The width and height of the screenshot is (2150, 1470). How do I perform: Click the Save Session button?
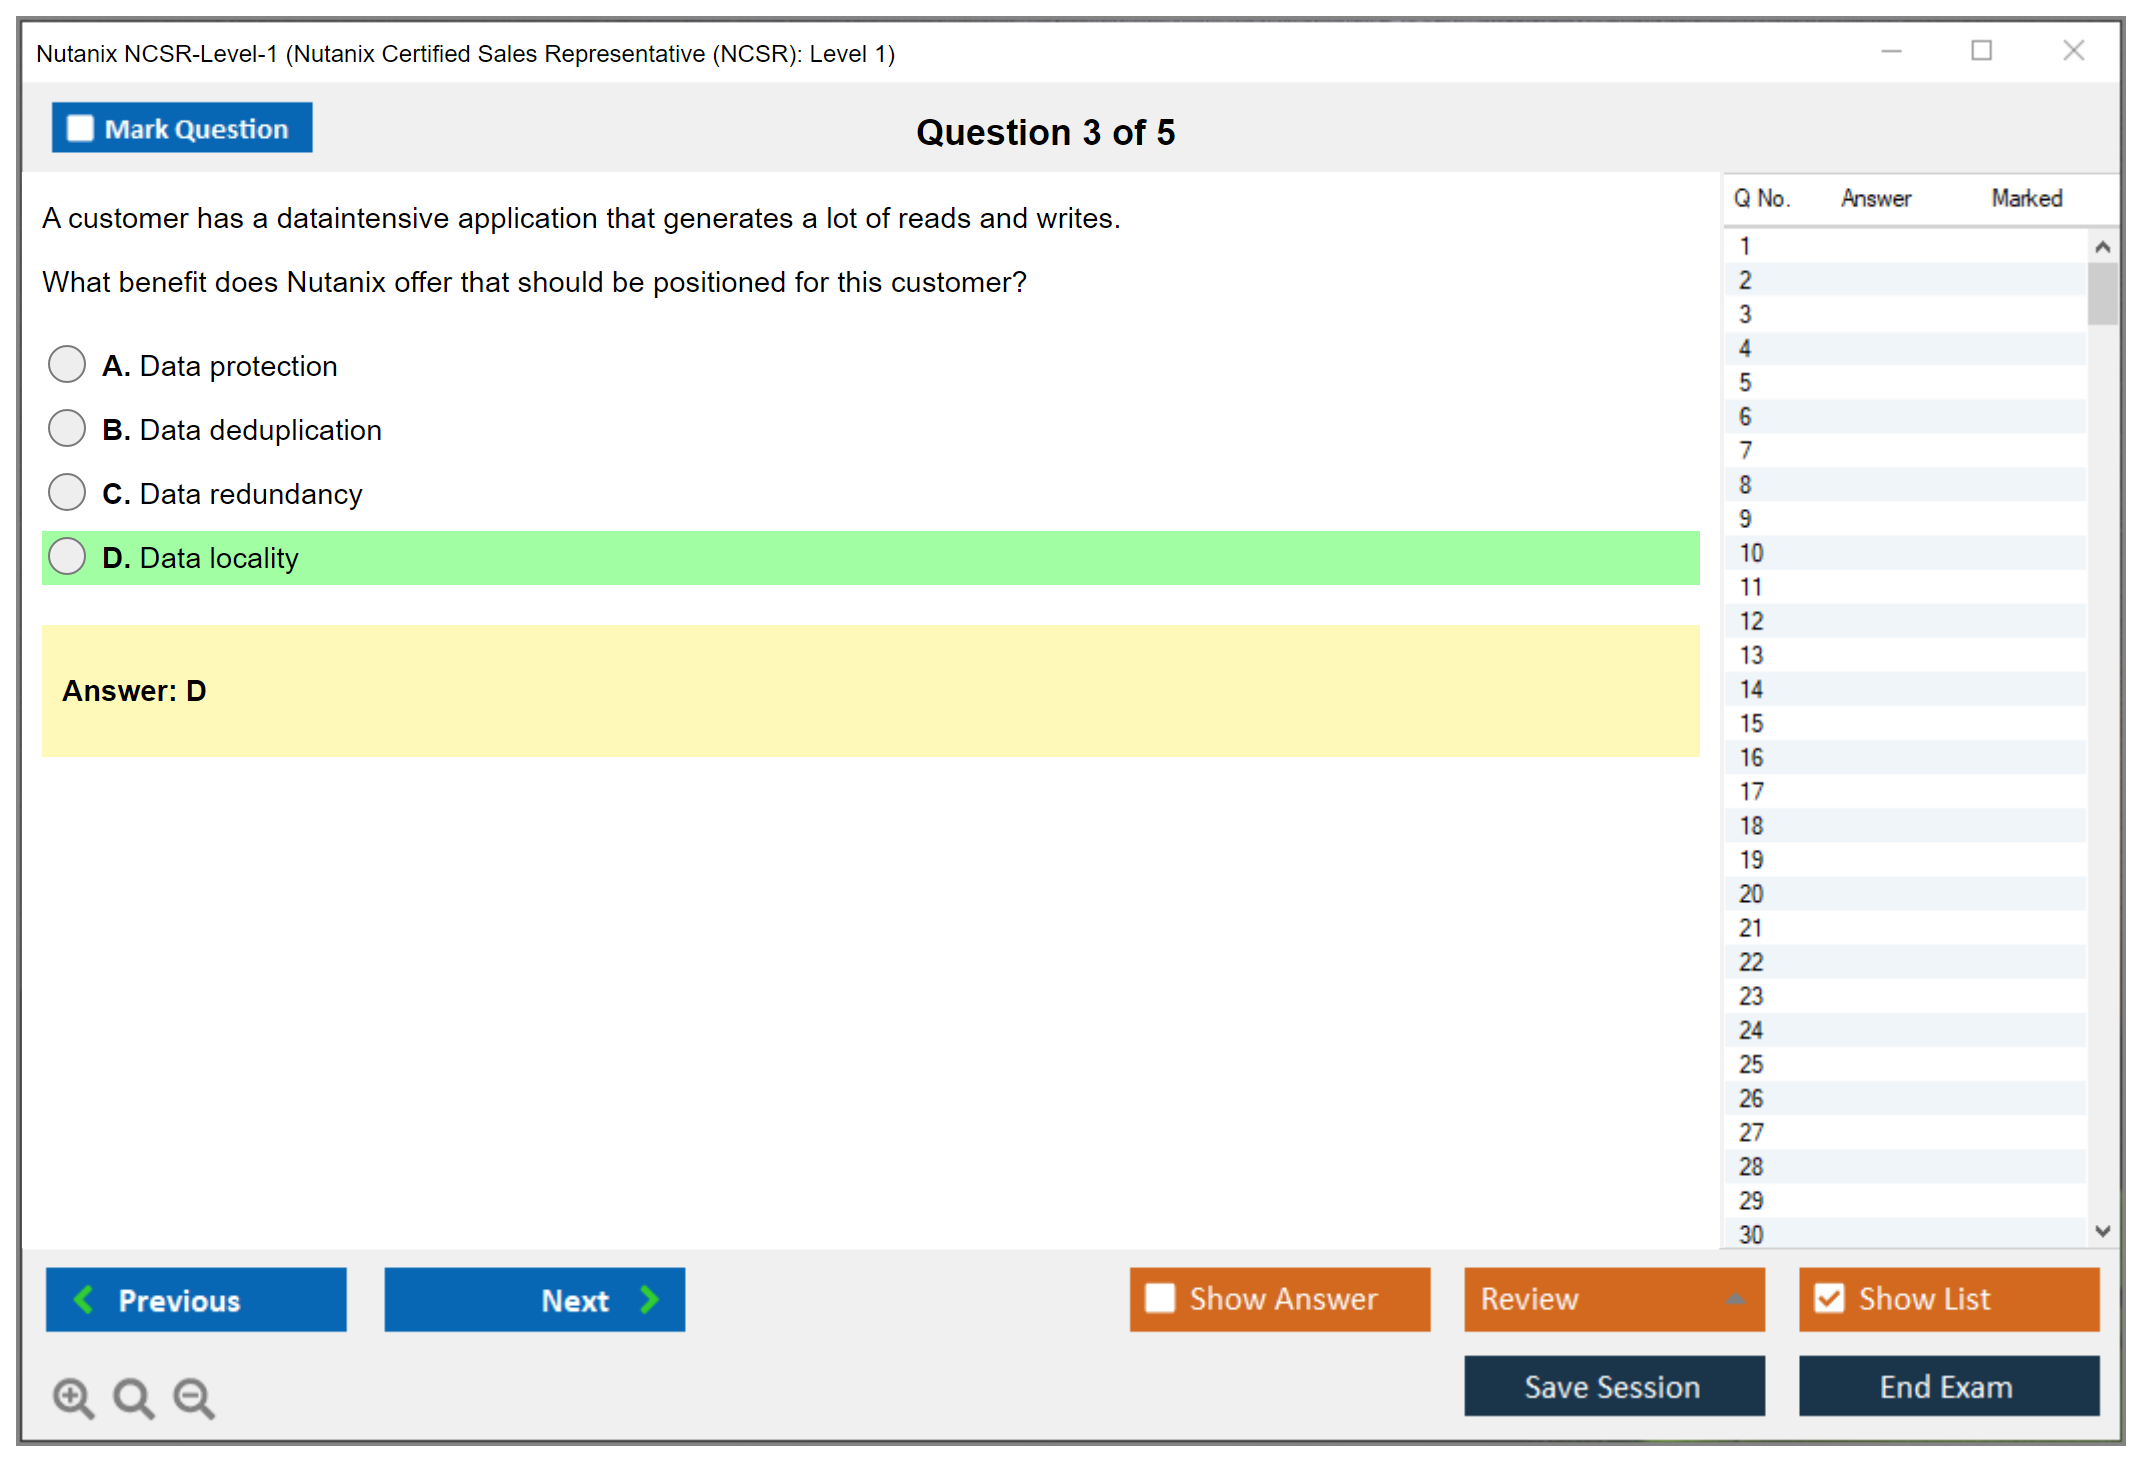1613,1386
